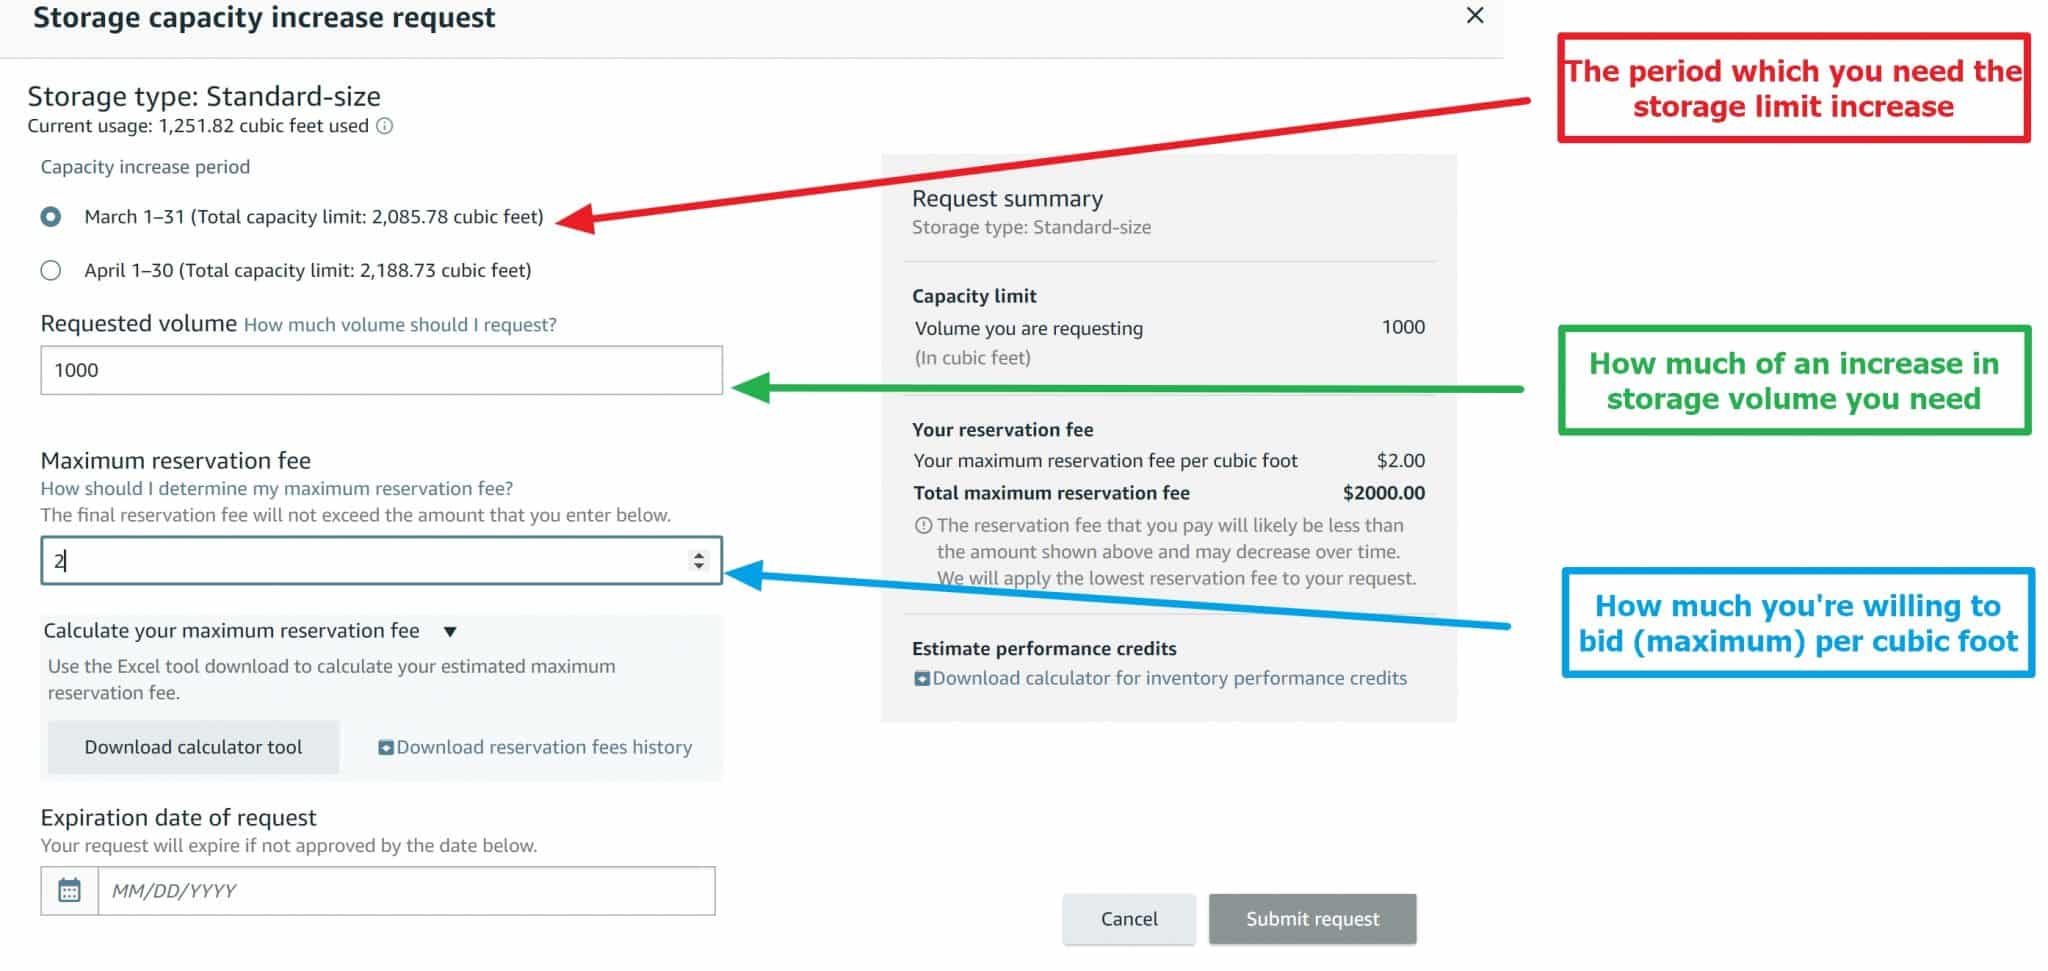Open 'How much volume should I request?' link
The image size is (2048, 971).
400,324
